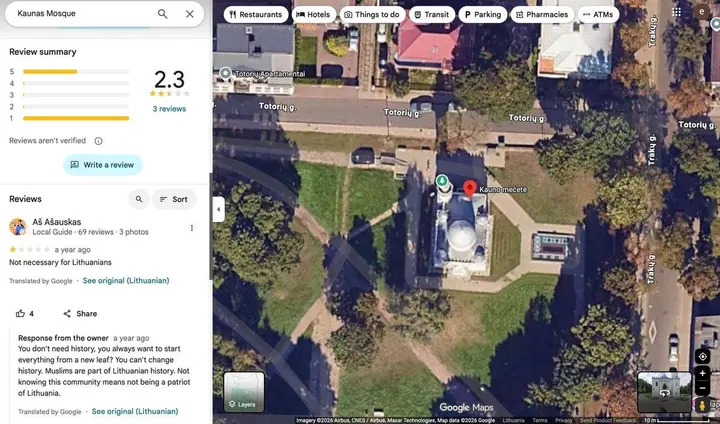Click the search magnifier icon in search box
Image resolution: width=720 pixels, height=424 pixels.
click(163, 14)
